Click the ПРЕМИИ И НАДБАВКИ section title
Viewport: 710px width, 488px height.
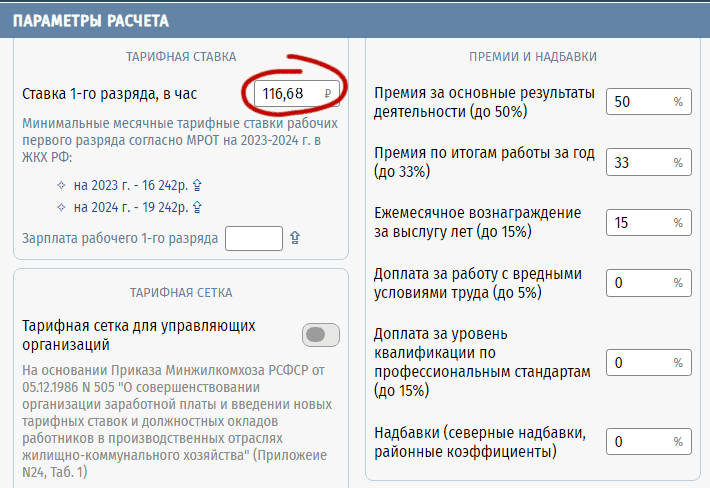point(533,57)
